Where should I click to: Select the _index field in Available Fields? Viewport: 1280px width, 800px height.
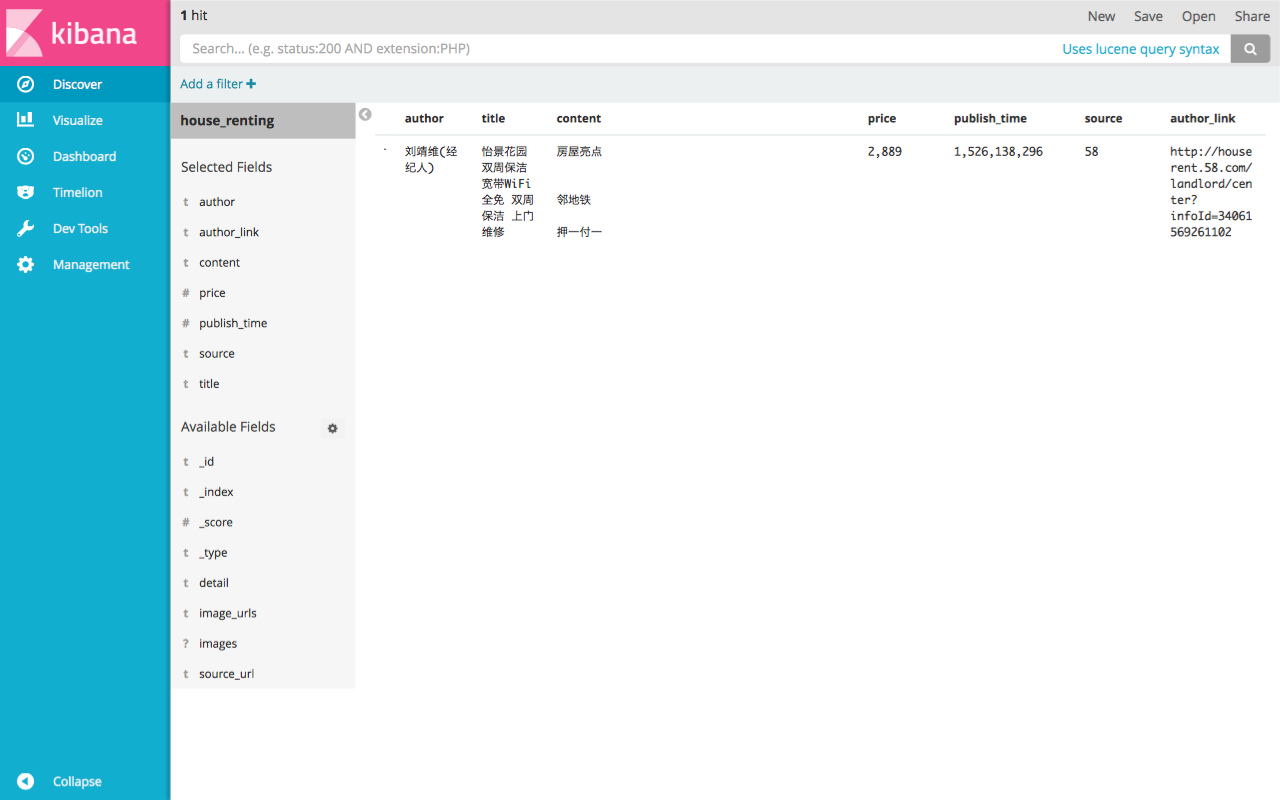pos(216,492)
